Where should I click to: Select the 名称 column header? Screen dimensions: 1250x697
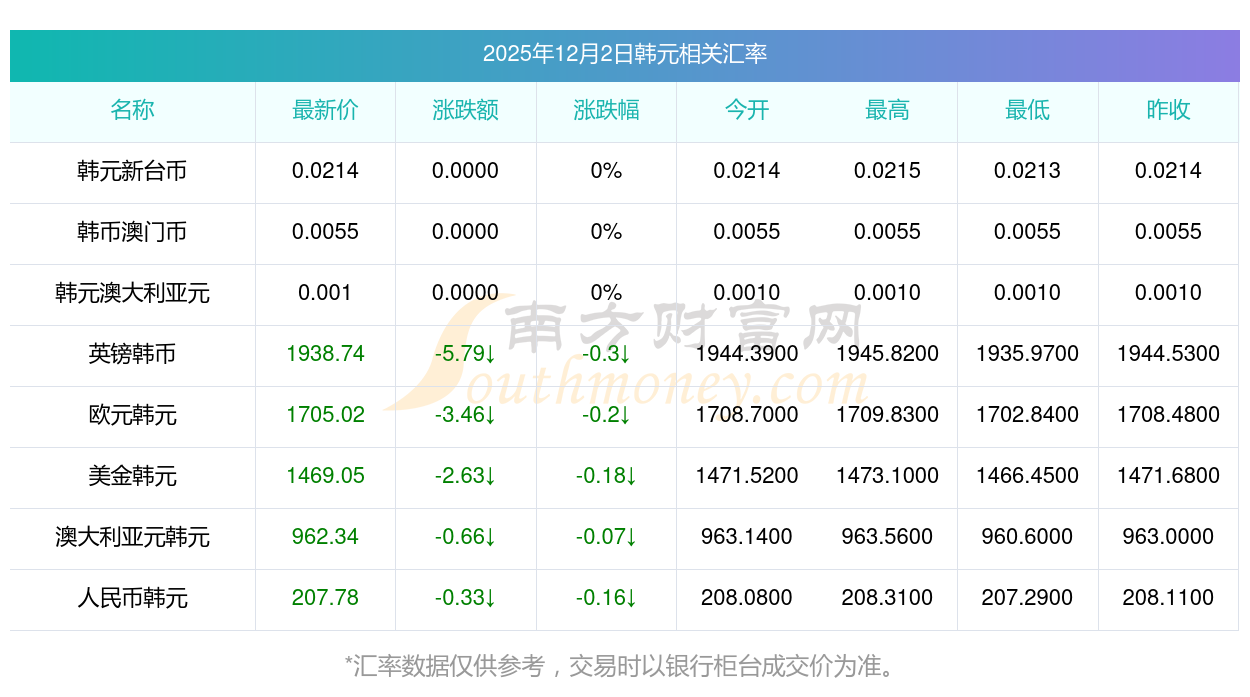[133, 110]
